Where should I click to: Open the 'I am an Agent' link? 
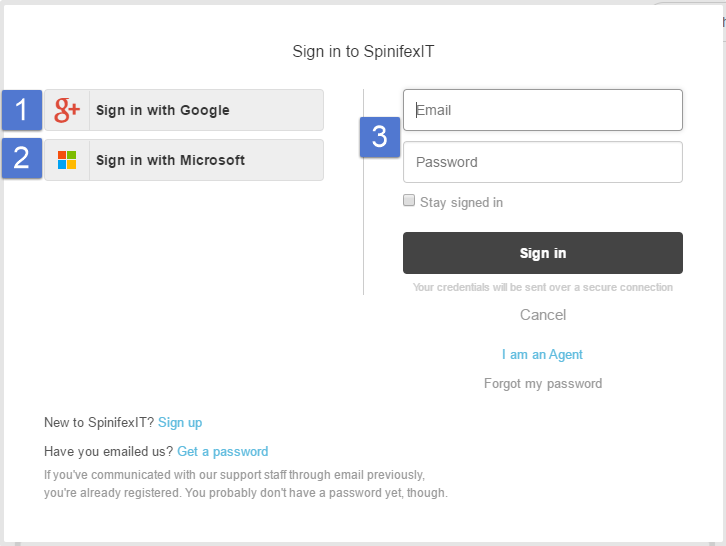tap(542, 355)
